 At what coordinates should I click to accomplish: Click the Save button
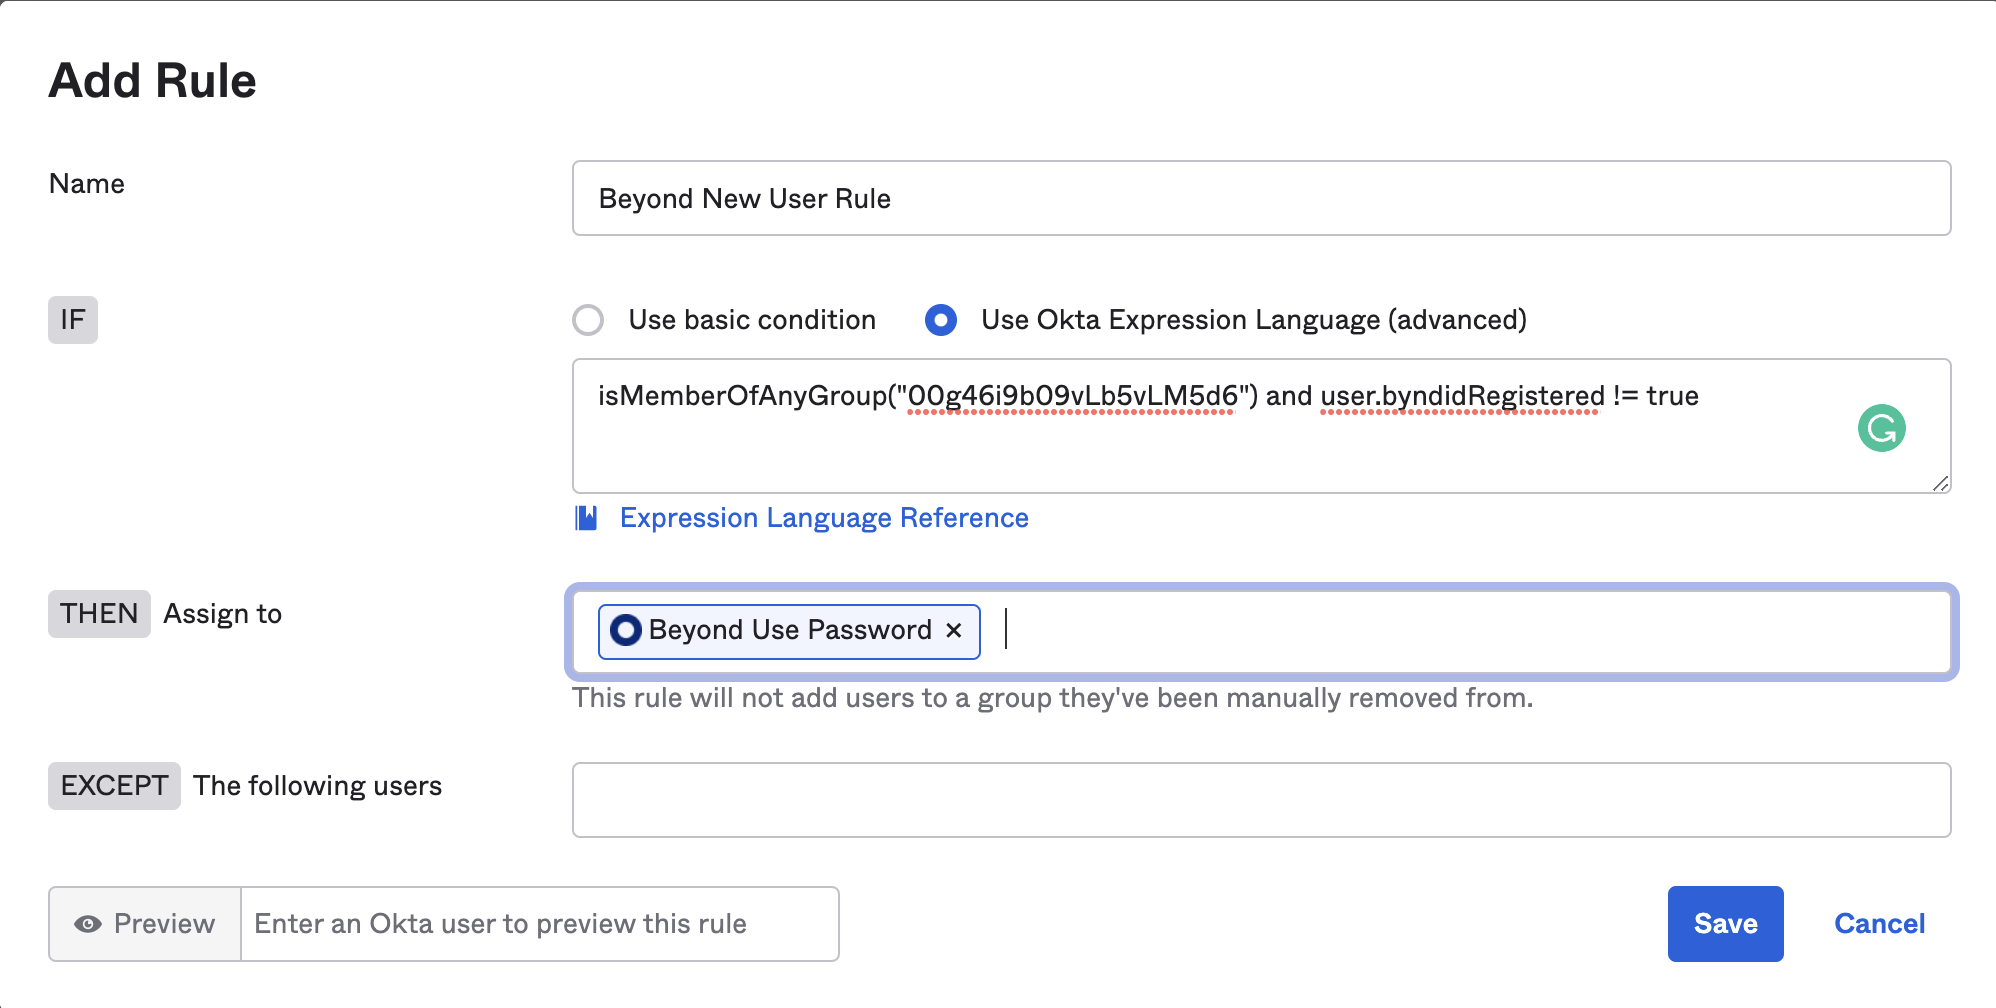[1725, 924]
